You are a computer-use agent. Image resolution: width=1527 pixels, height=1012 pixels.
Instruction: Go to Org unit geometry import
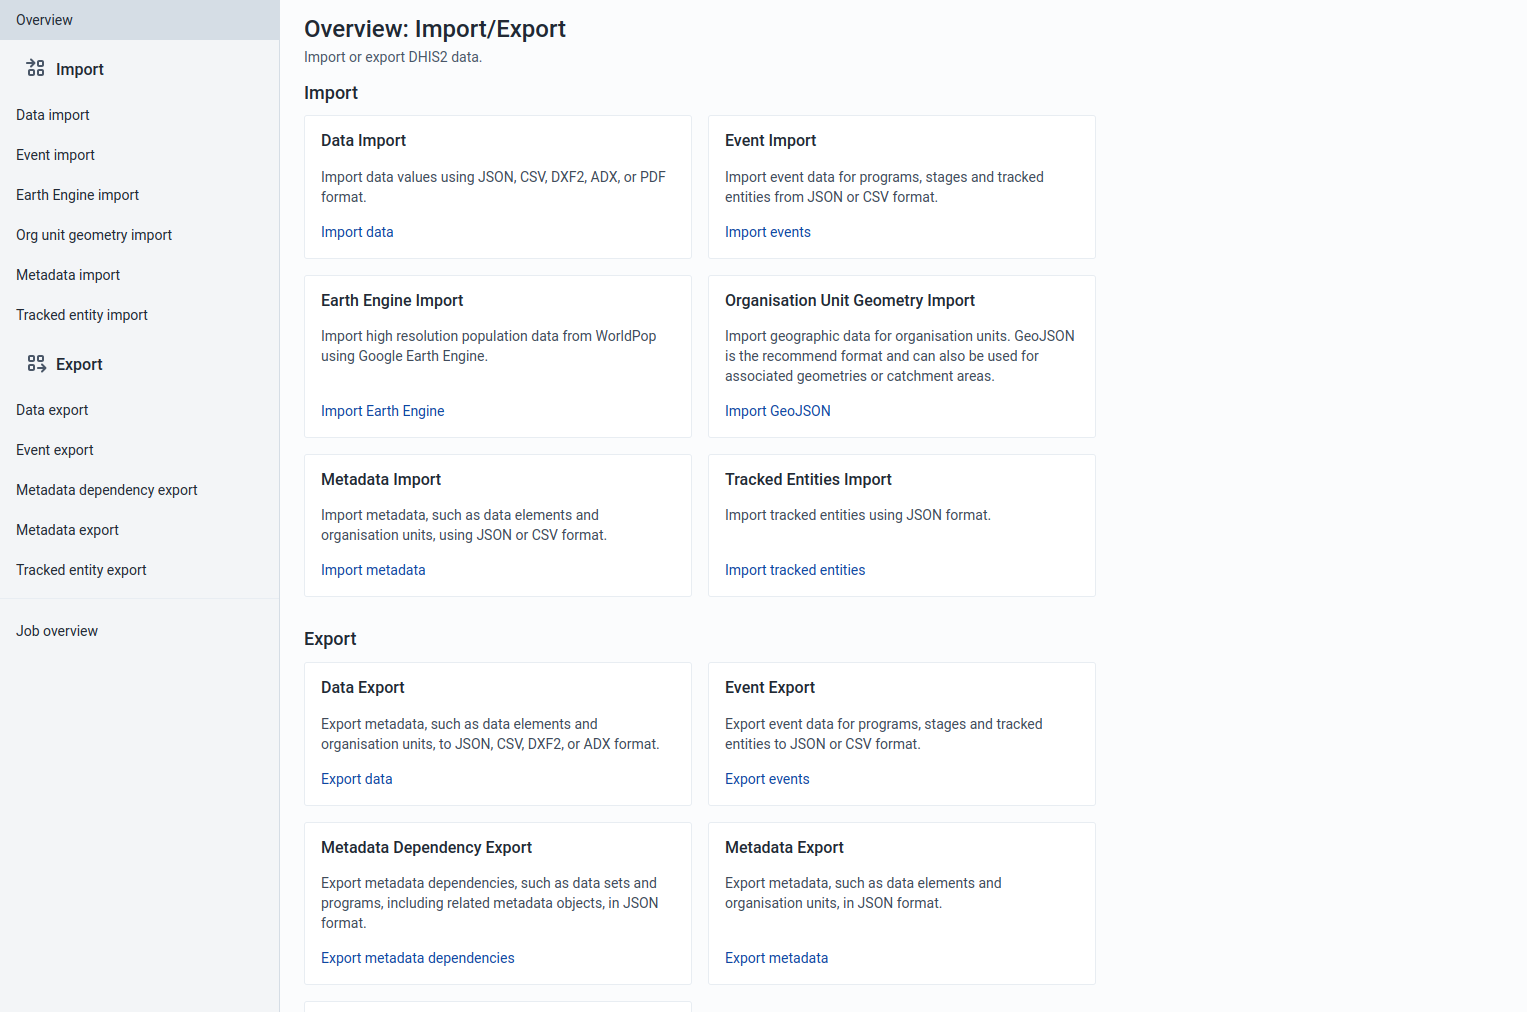point(94,235)
